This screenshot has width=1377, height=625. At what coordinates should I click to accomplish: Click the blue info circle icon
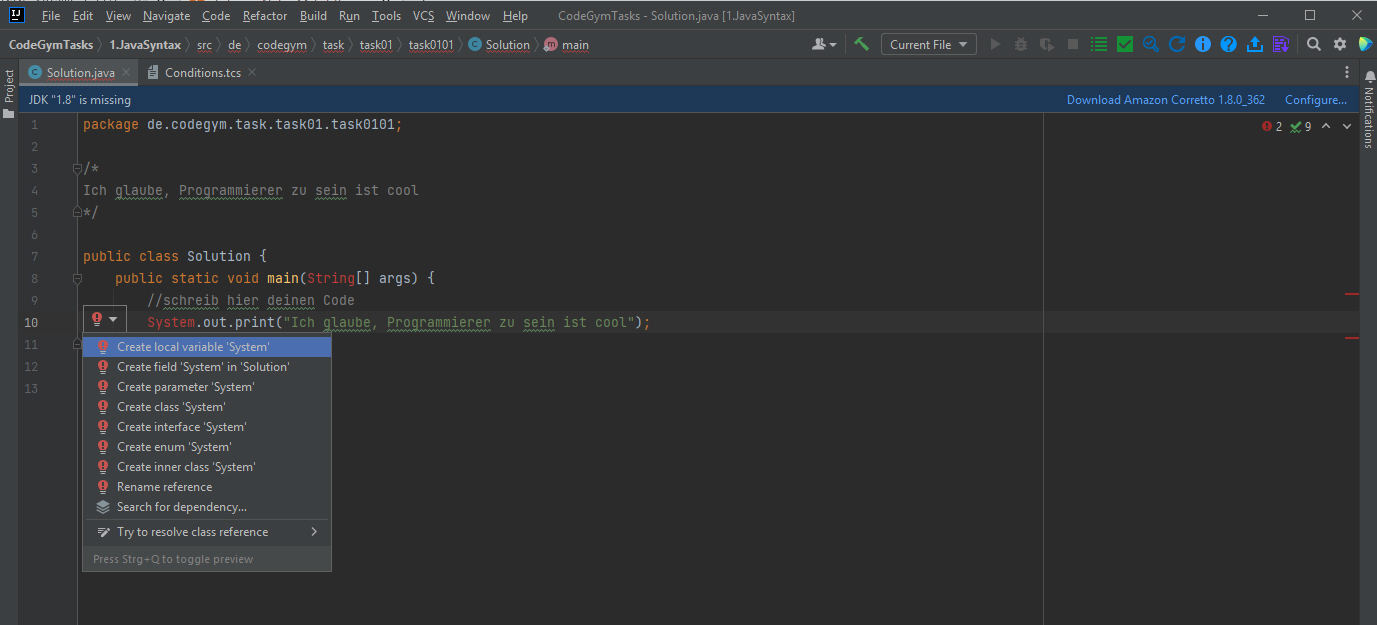point(1203,44)
